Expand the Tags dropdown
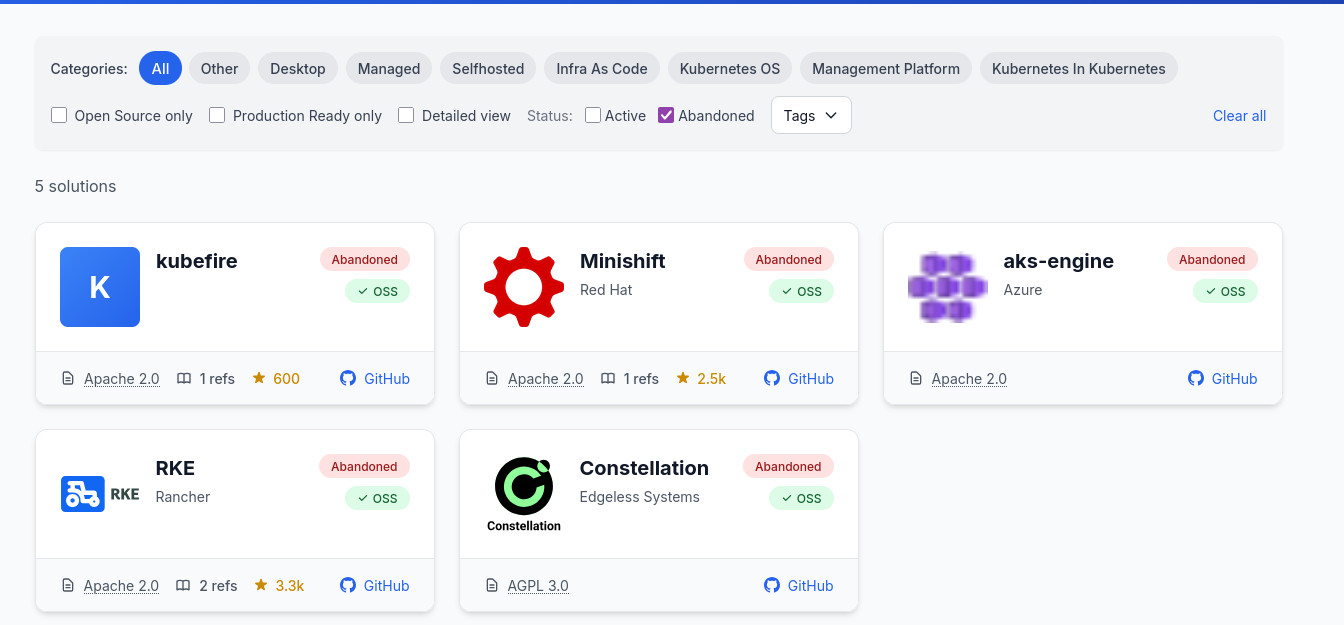The height and width of the screenshot is (625, 1344). (810, 116)
